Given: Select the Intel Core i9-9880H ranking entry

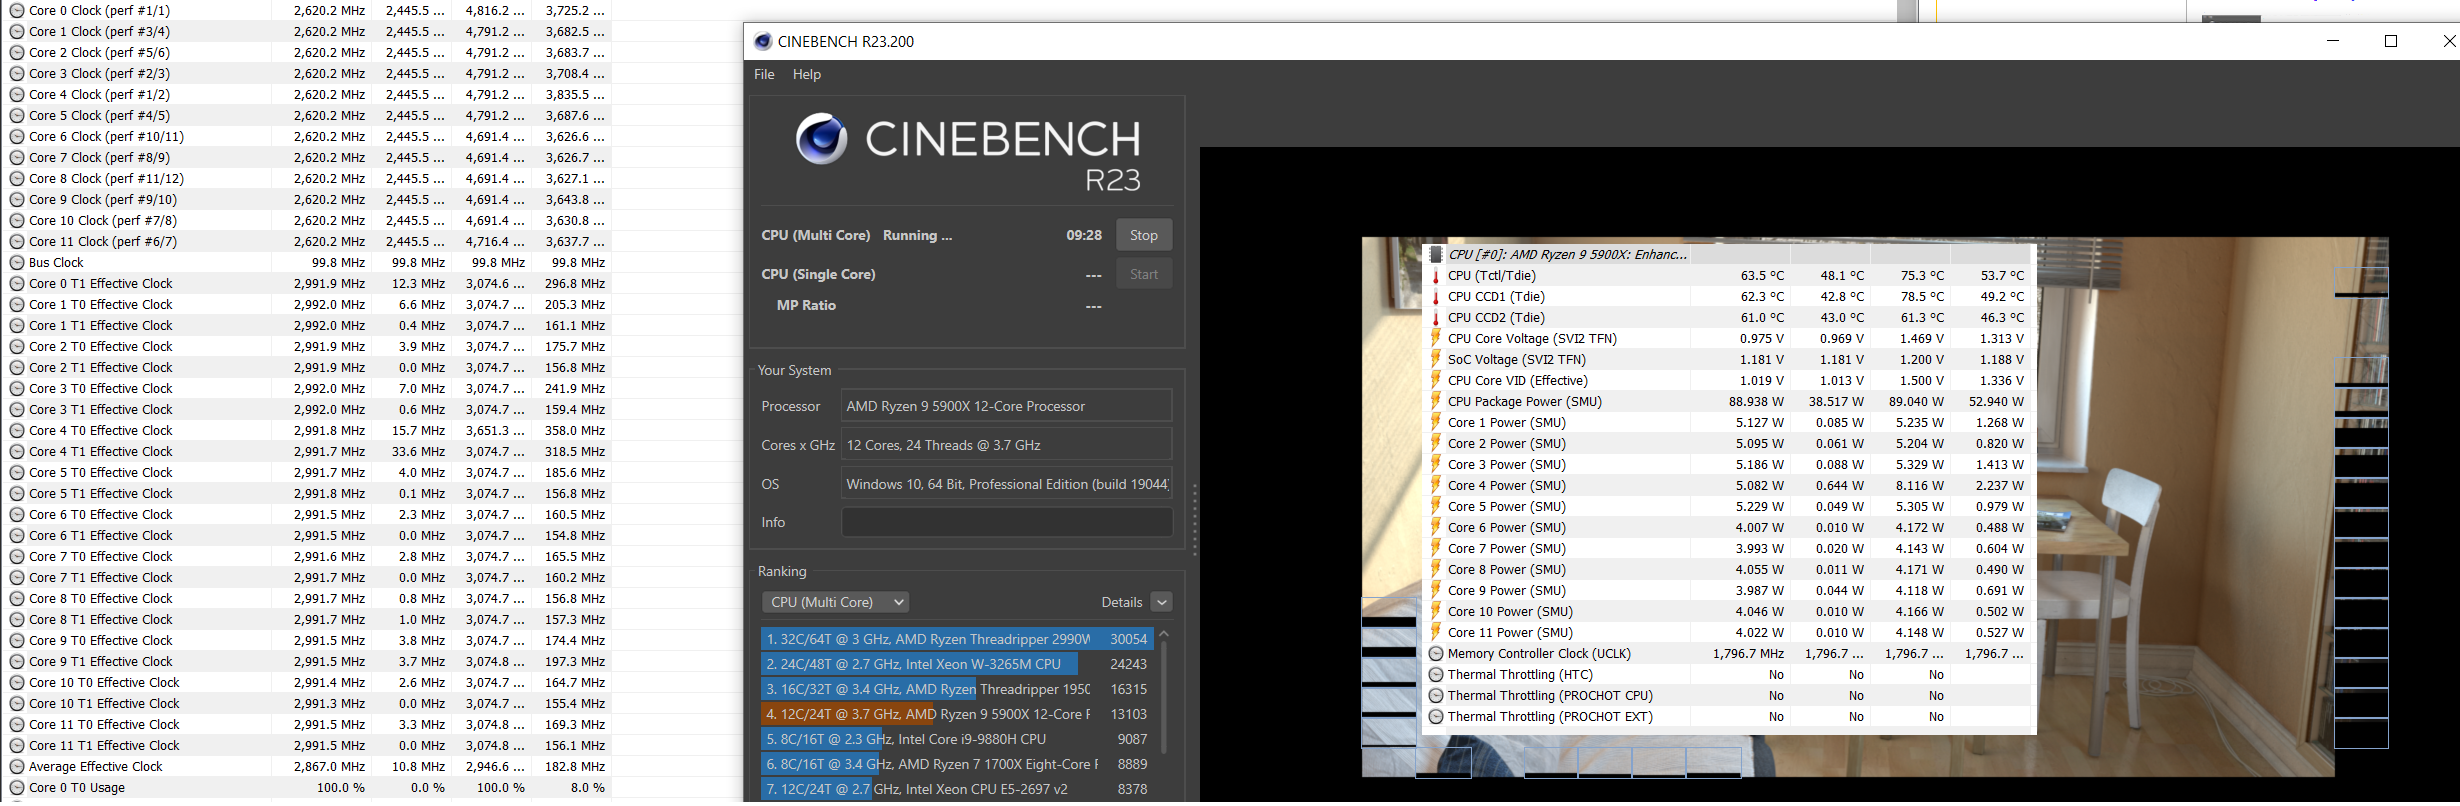Looking at the screenshot, I should (x=957, y=739).
